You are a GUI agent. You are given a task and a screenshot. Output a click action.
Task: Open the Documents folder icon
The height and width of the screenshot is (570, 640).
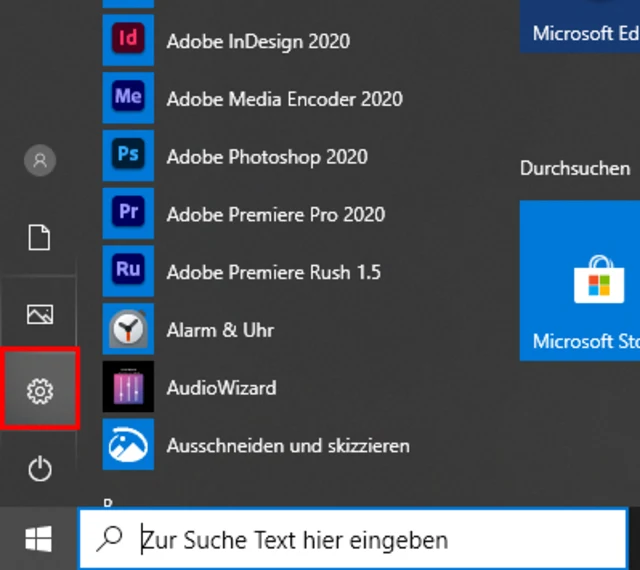point(40,238)
